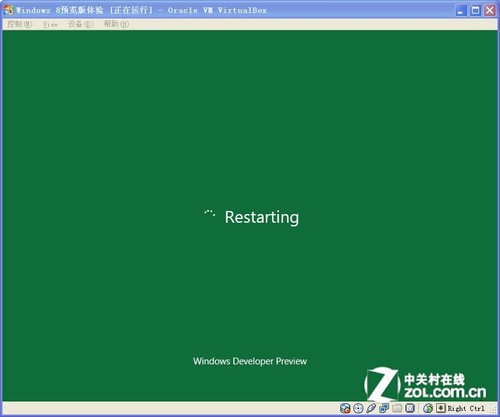Click the VirtualBox icon in title bar

[9, 10]
